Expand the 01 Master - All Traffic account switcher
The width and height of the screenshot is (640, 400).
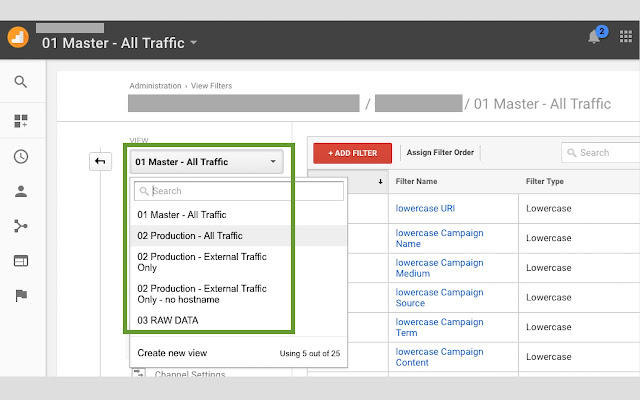[x=119, y=43]
